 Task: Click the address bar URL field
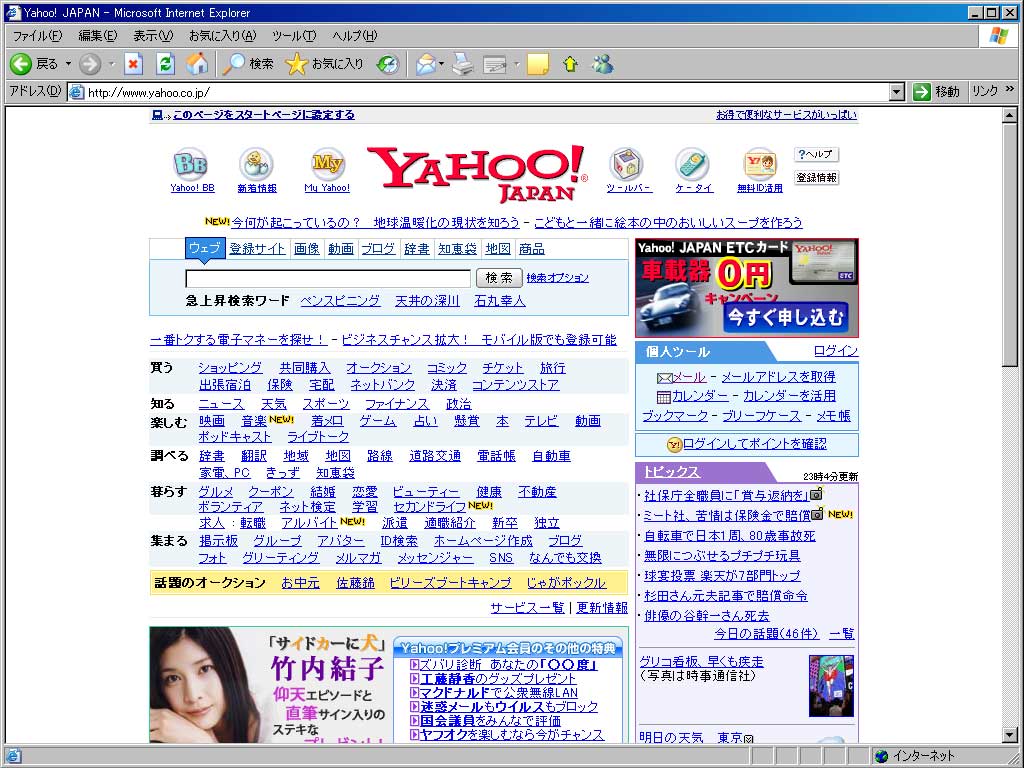click(x=479, y=92)
